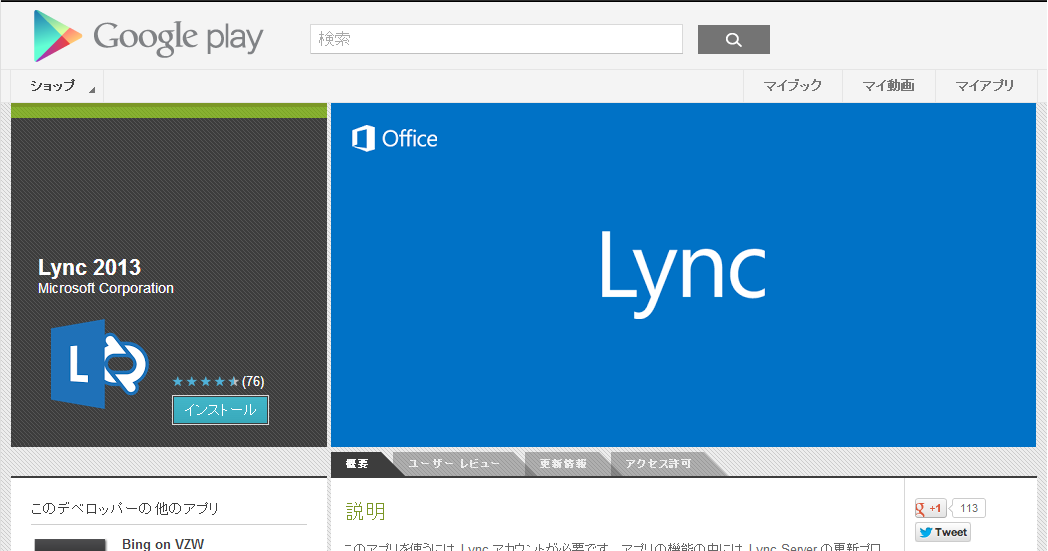Click the Google Play logo
This screenshot has height=551, width=1048.
point(148,36)
